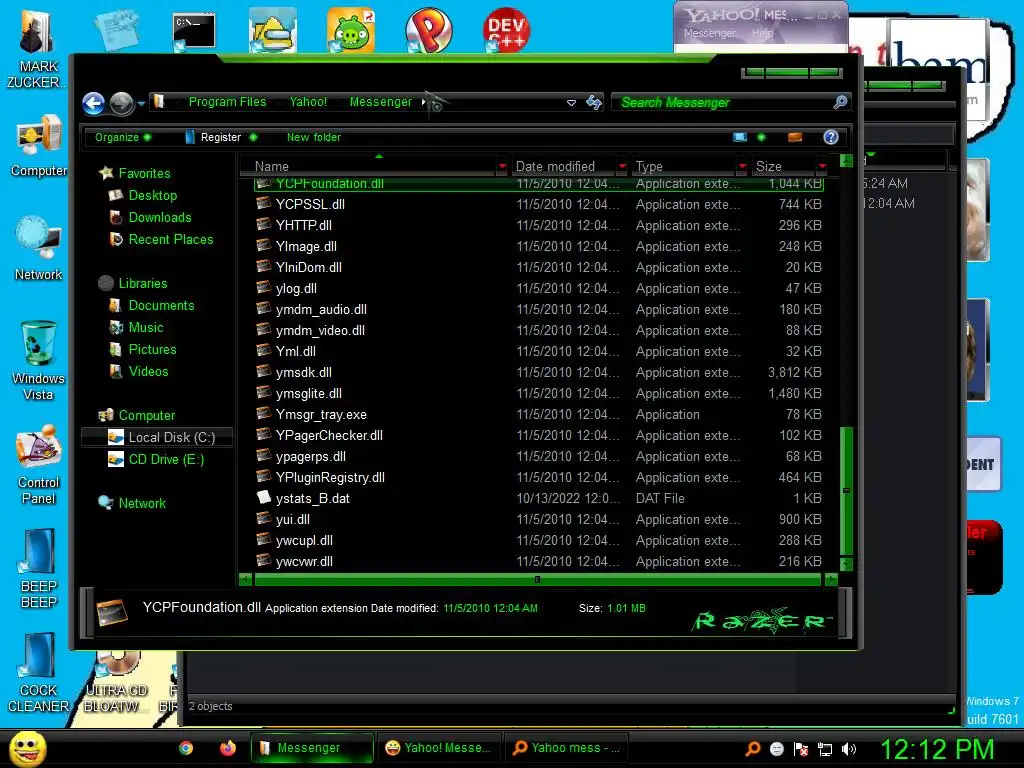Open the Type column filter dropdown
The image size is (1024, 768).
click(x=742, y=167)
